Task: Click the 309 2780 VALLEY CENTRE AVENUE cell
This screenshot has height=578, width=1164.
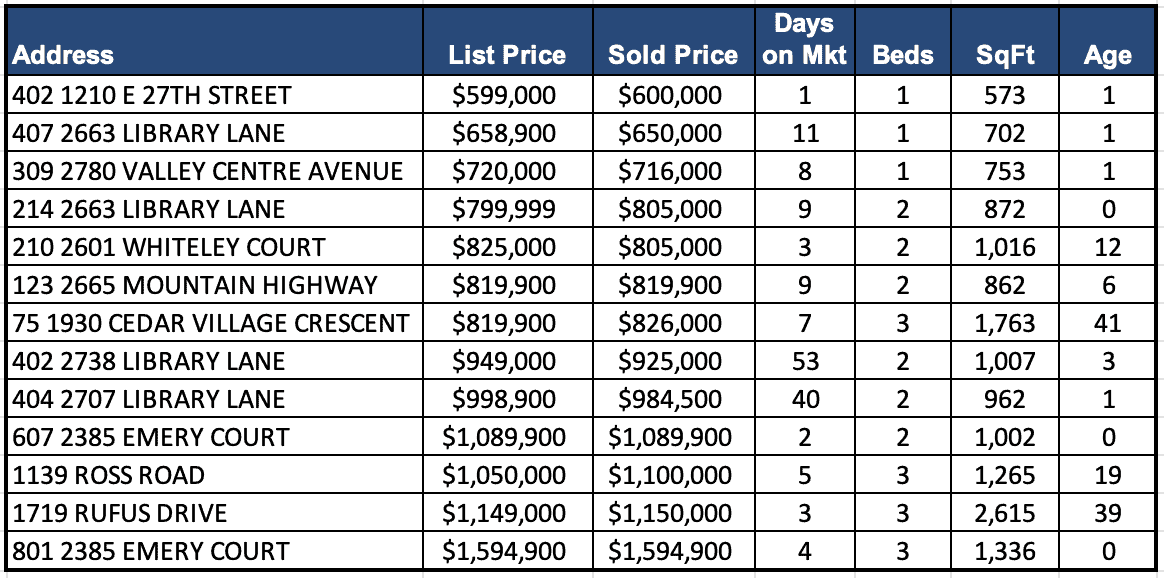Action: click(208, 171)
